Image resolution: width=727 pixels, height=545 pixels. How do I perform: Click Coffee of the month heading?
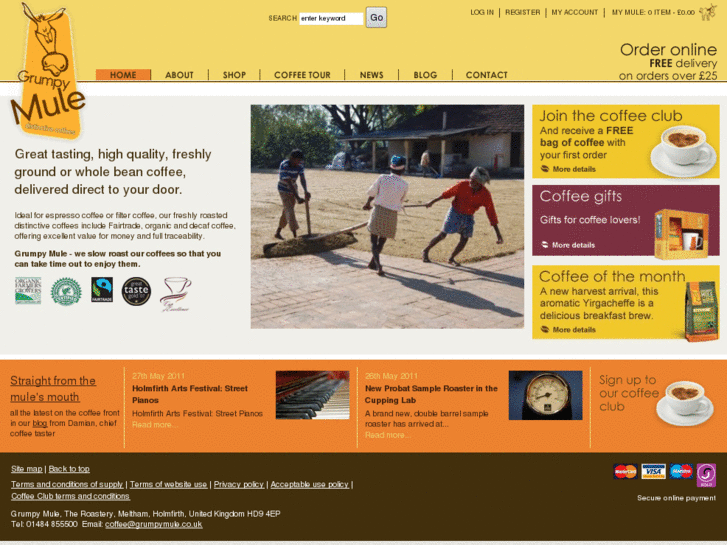(612, 276)
